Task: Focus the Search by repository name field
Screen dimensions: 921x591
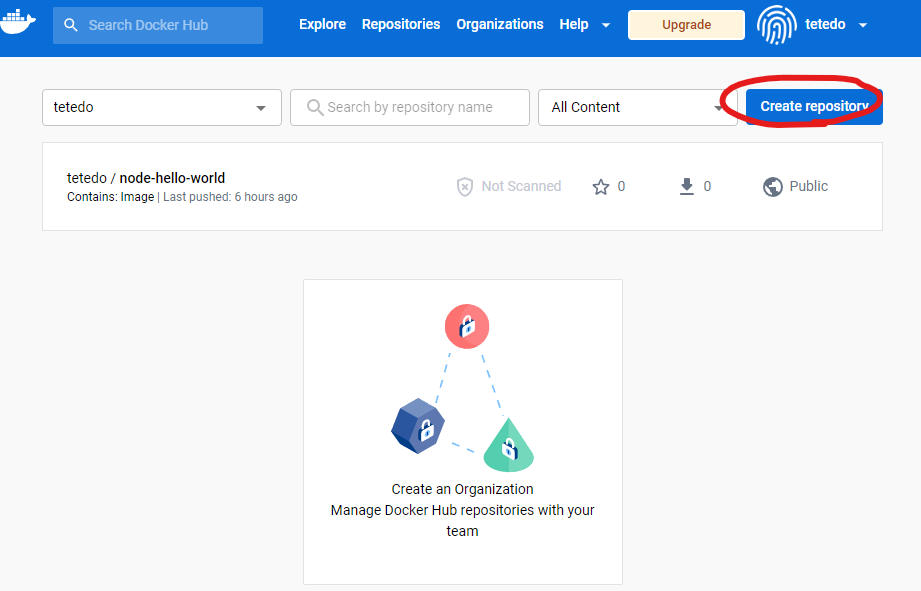Action: tap(410, 108)
